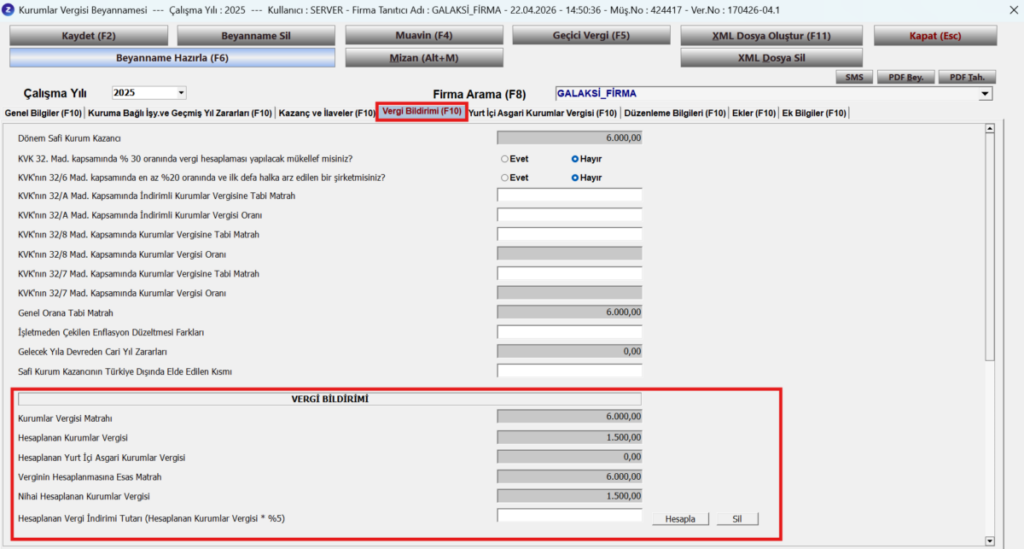Click Safi Kurum Kazancının Türkiye Dışında field
This screenshot has height=549, width=1024.
[x=569, y=371]
